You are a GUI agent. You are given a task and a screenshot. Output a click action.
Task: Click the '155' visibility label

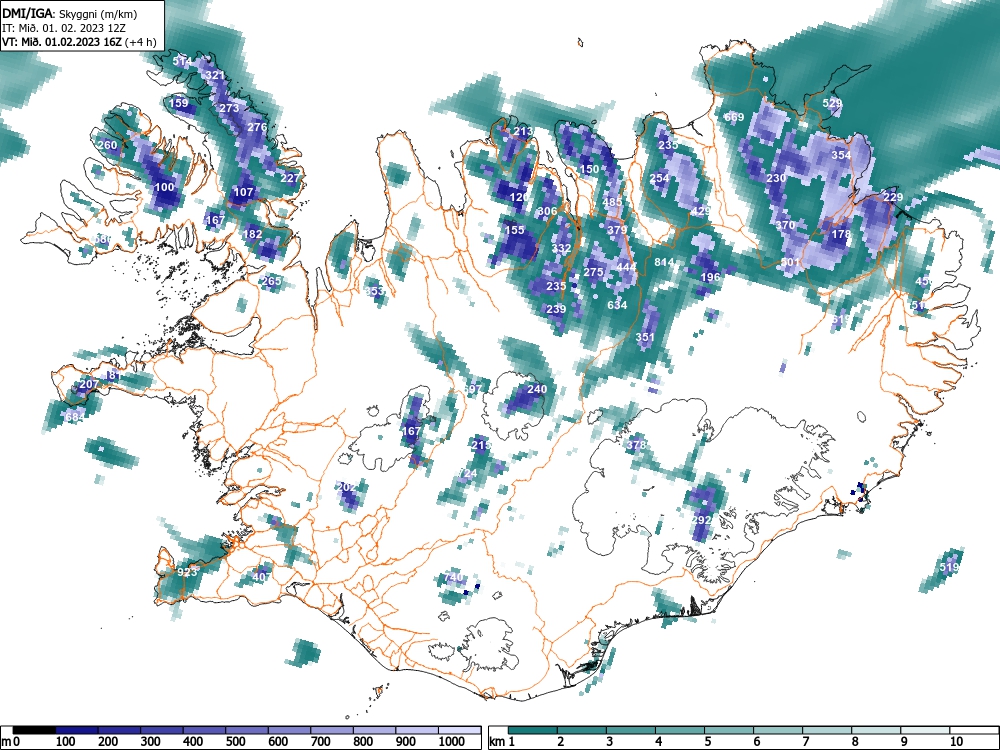(x=514, y=230)
